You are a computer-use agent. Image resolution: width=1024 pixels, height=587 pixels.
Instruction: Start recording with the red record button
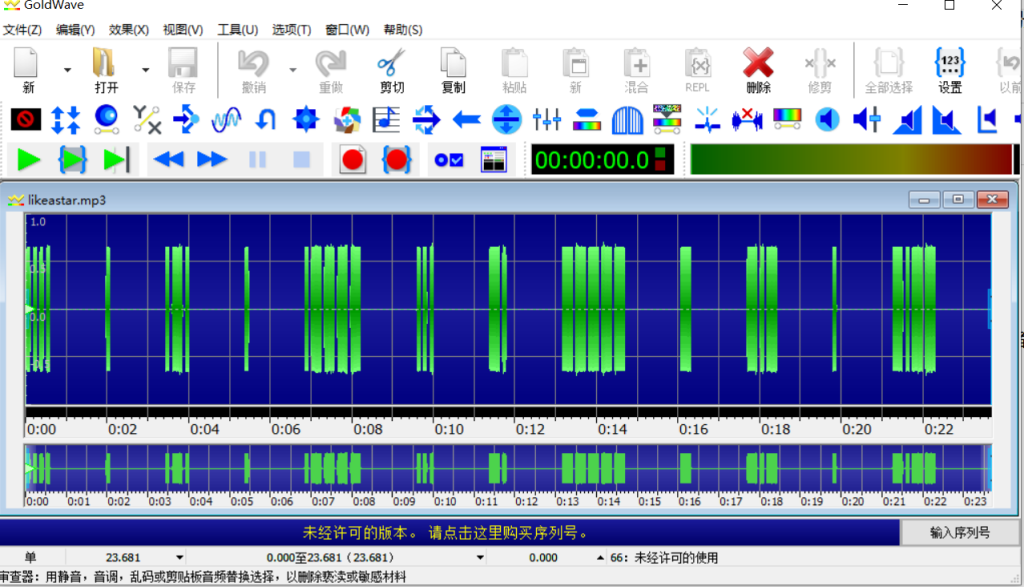(x=352, y=159)
